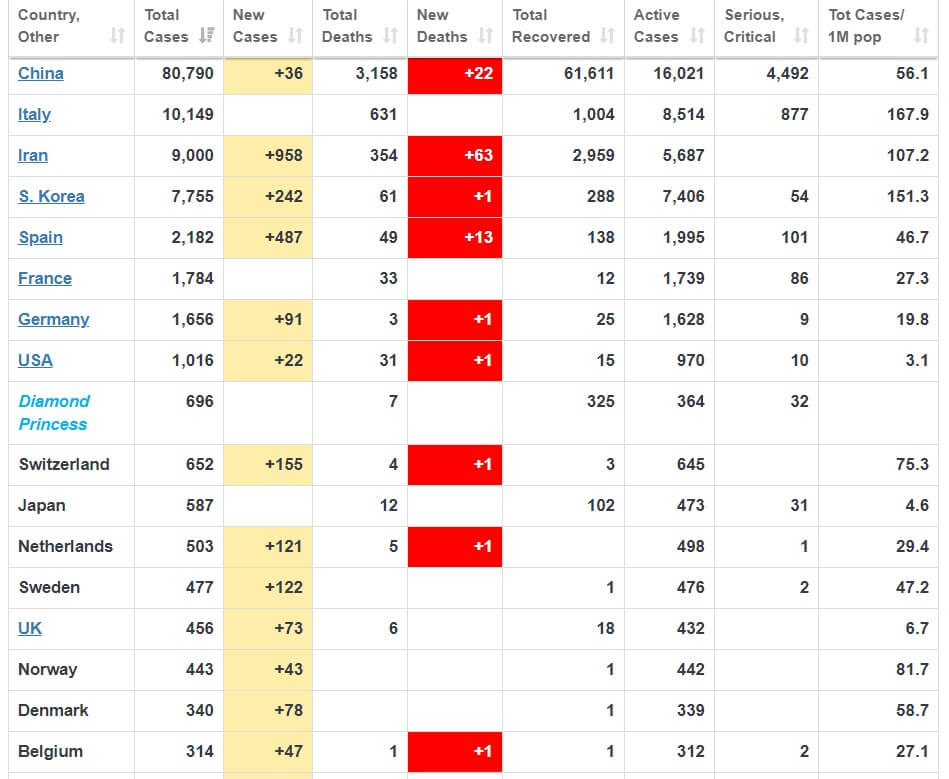Click Total Deaths column sort icon
Image resolution: width=949 pixels, height=779 pixels.
point(390,36)
